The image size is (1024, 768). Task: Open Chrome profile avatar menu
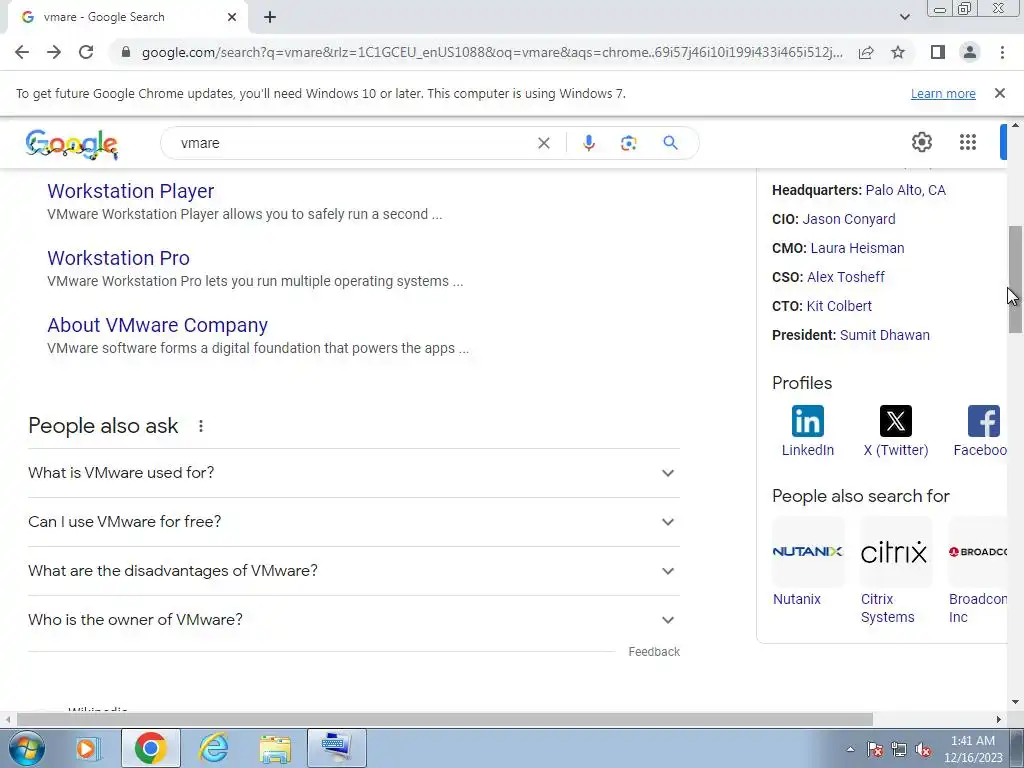tap(970, 52)
